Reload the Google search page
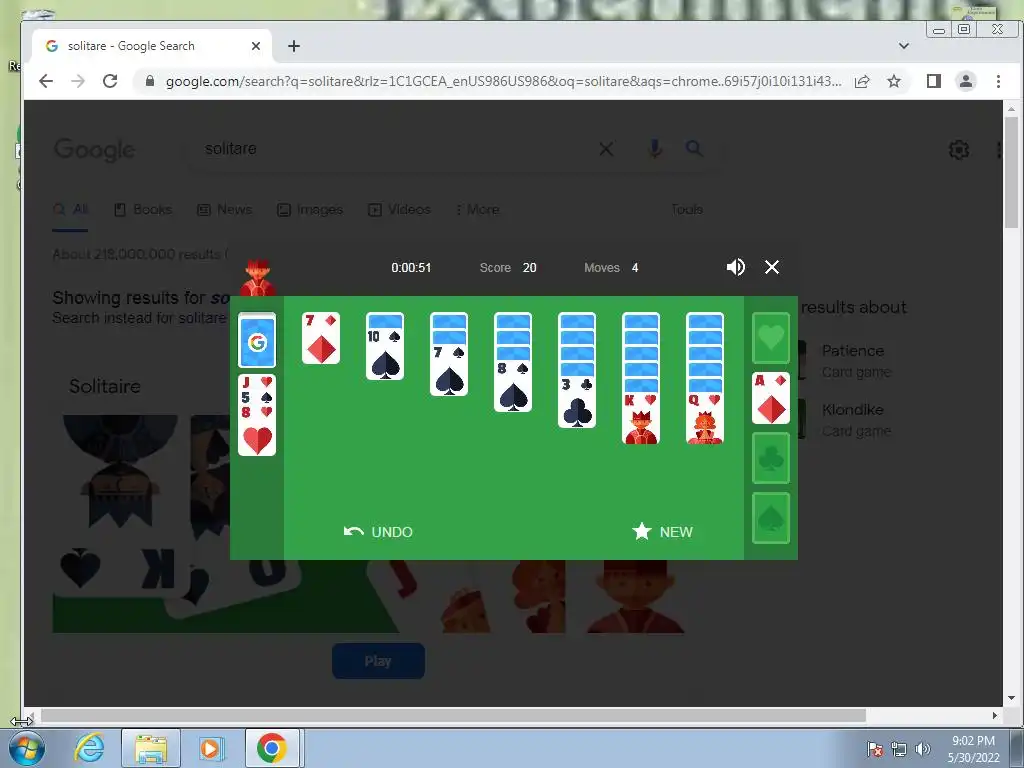 (x=110, y=81)
